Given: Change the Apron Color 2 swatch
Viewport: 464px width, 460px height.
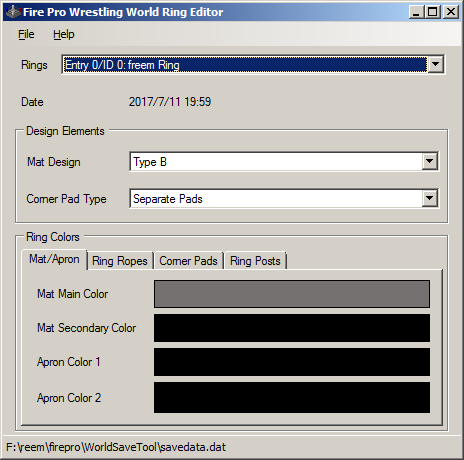Looking at the screenshot, I should pyautogui.click(x=292, y=398).
